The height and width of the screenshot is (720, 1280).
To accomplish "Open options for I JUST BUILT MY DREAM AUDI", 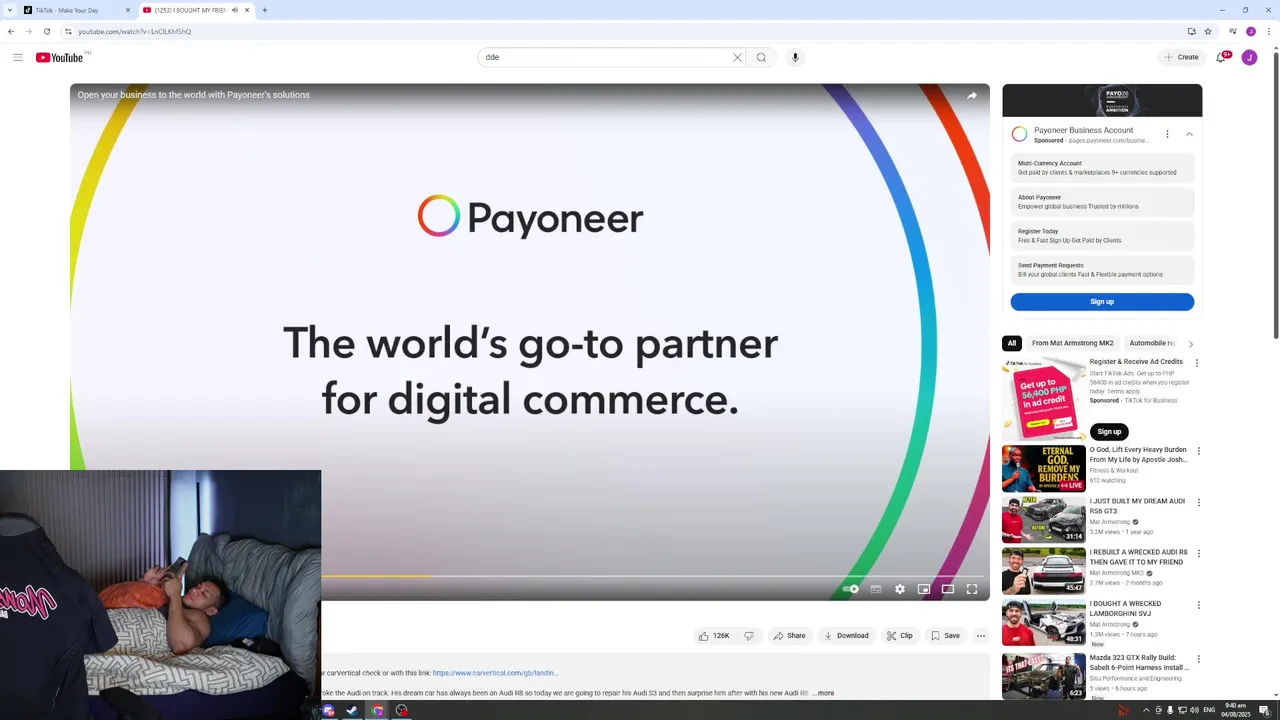I will pyautogui.click(x=1199, y=502).
